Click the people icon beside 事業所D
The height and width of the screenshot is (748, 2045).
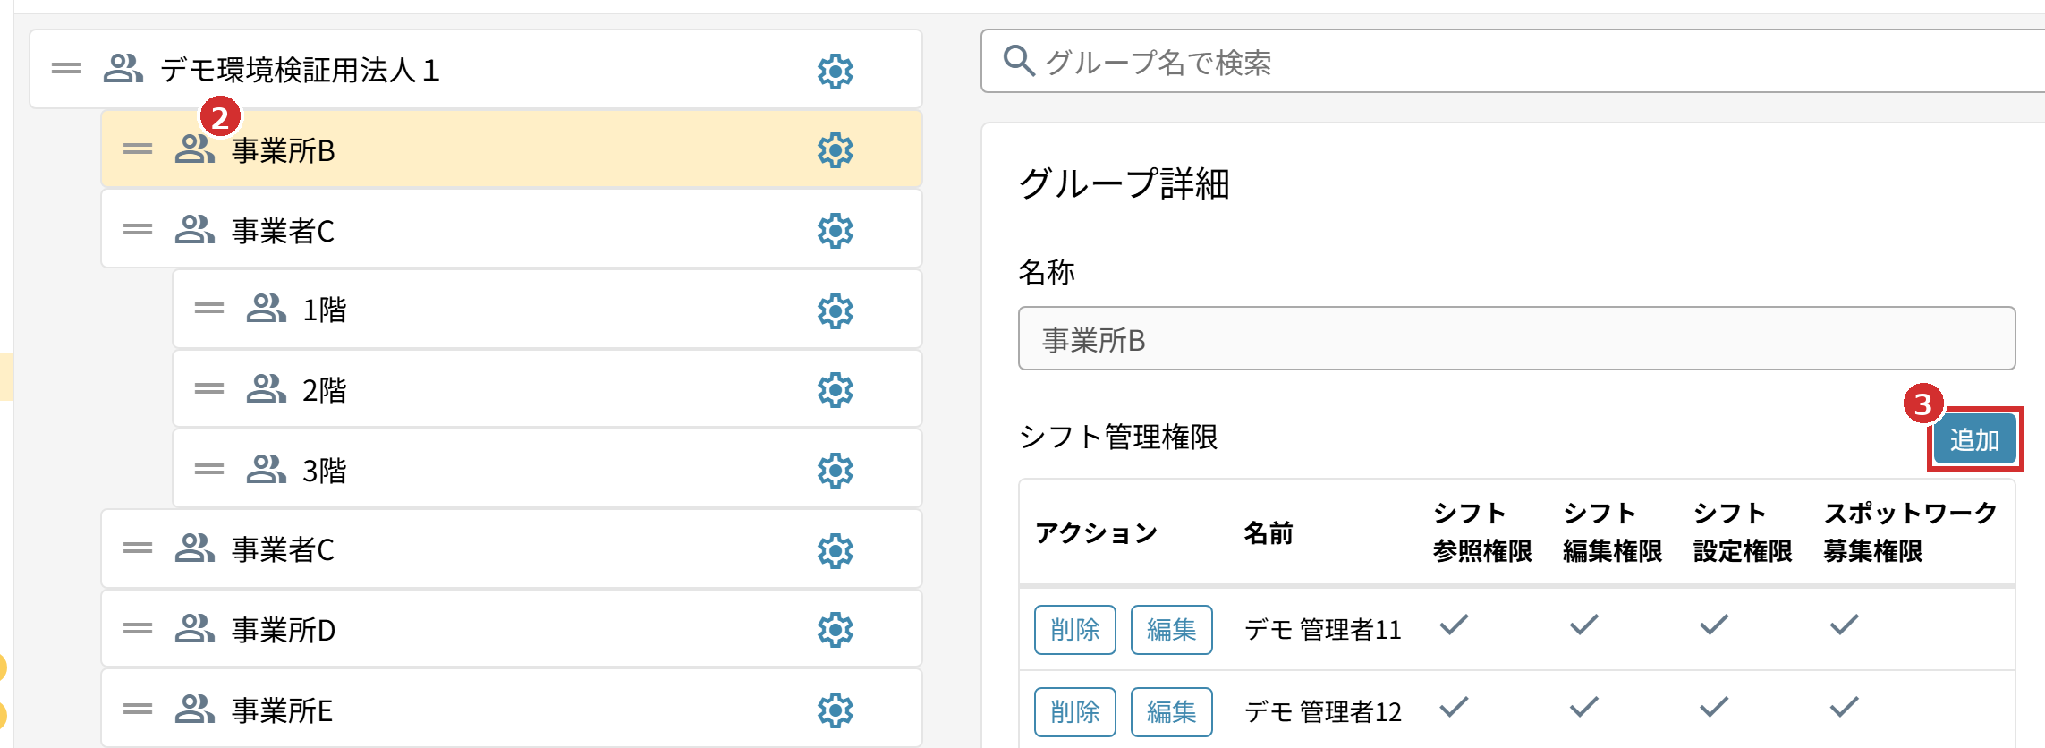pos(195,628)
